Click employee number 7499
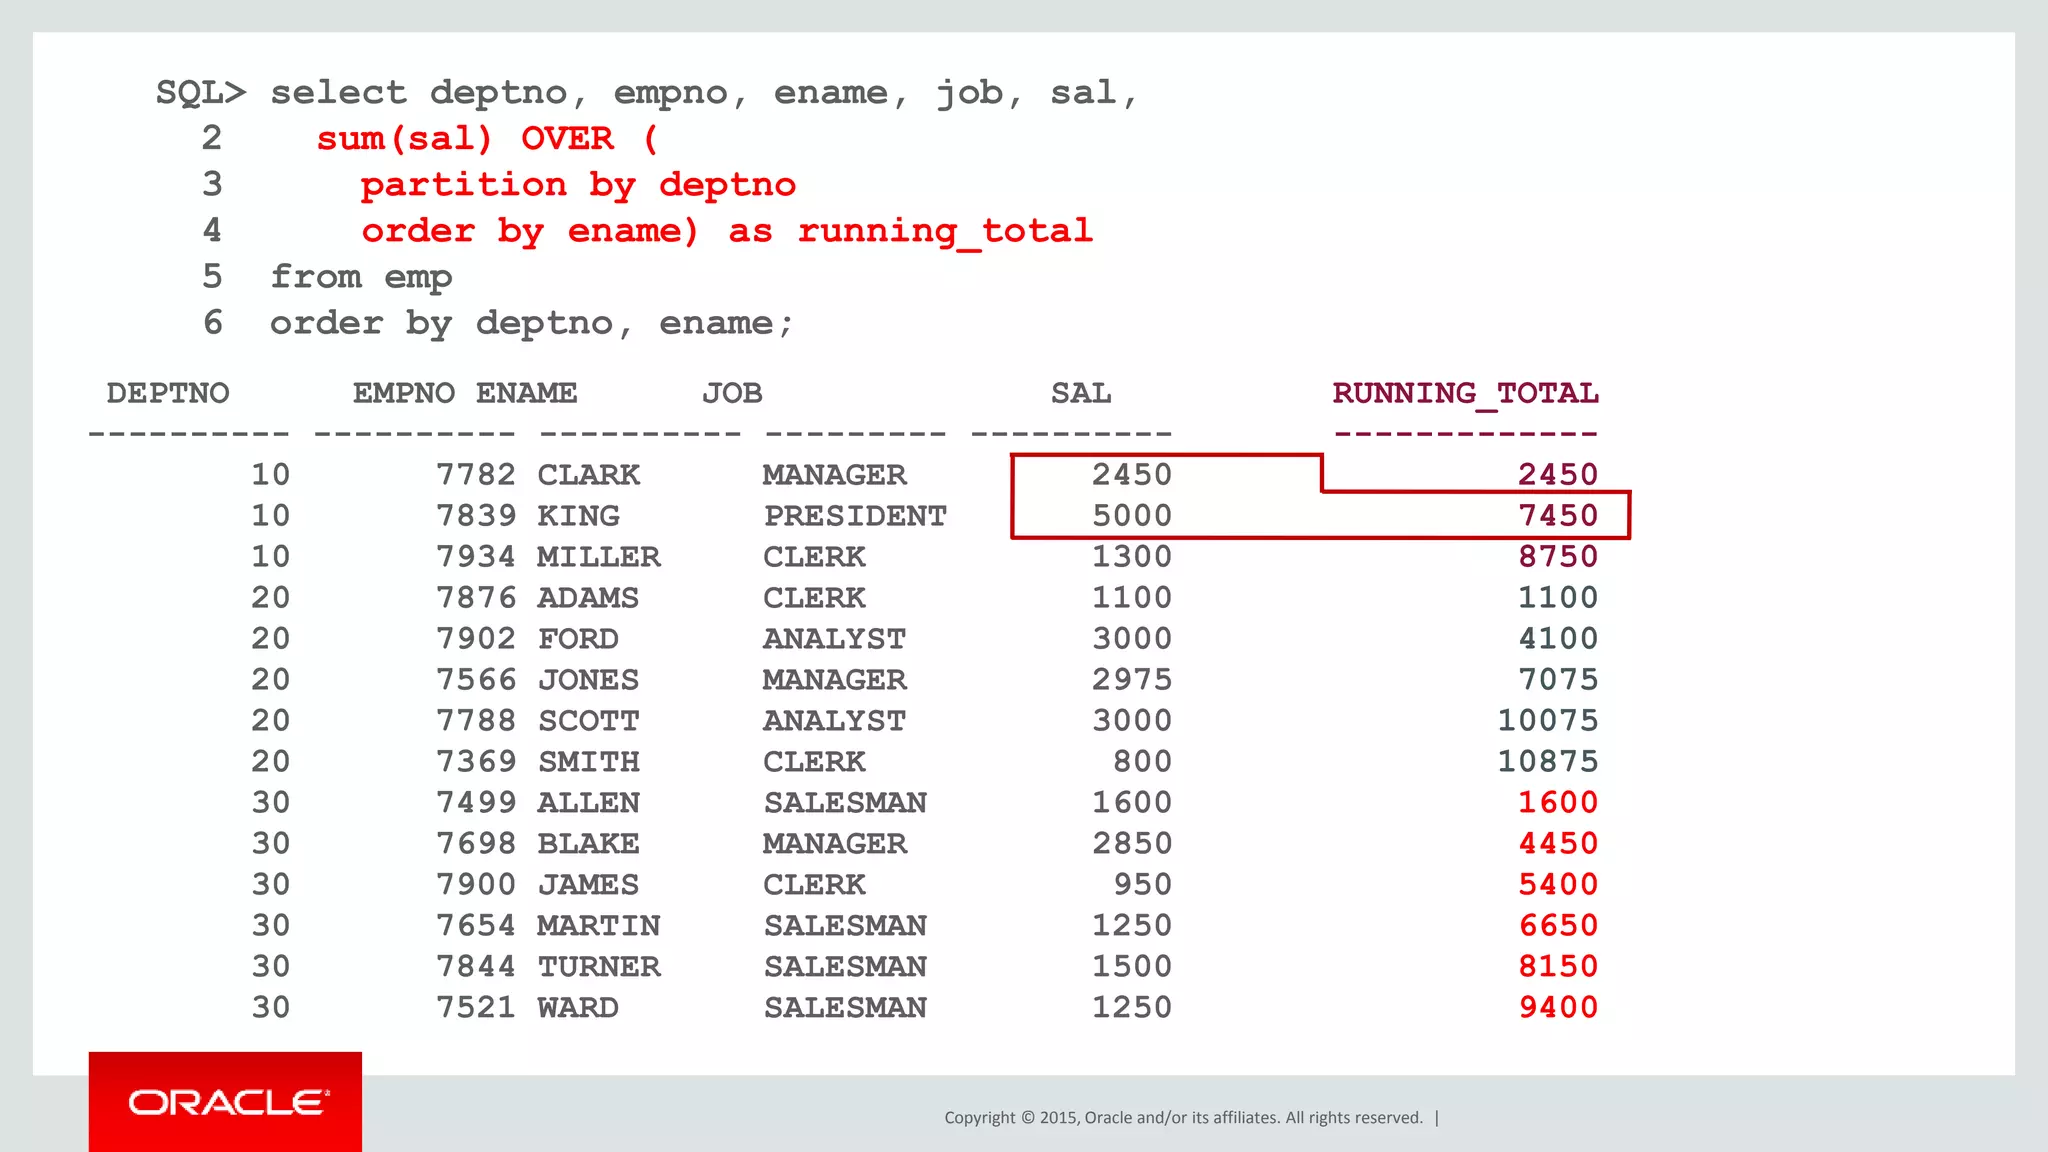Viewport: 2048px width, 1152px height. [x=476, y=803]
